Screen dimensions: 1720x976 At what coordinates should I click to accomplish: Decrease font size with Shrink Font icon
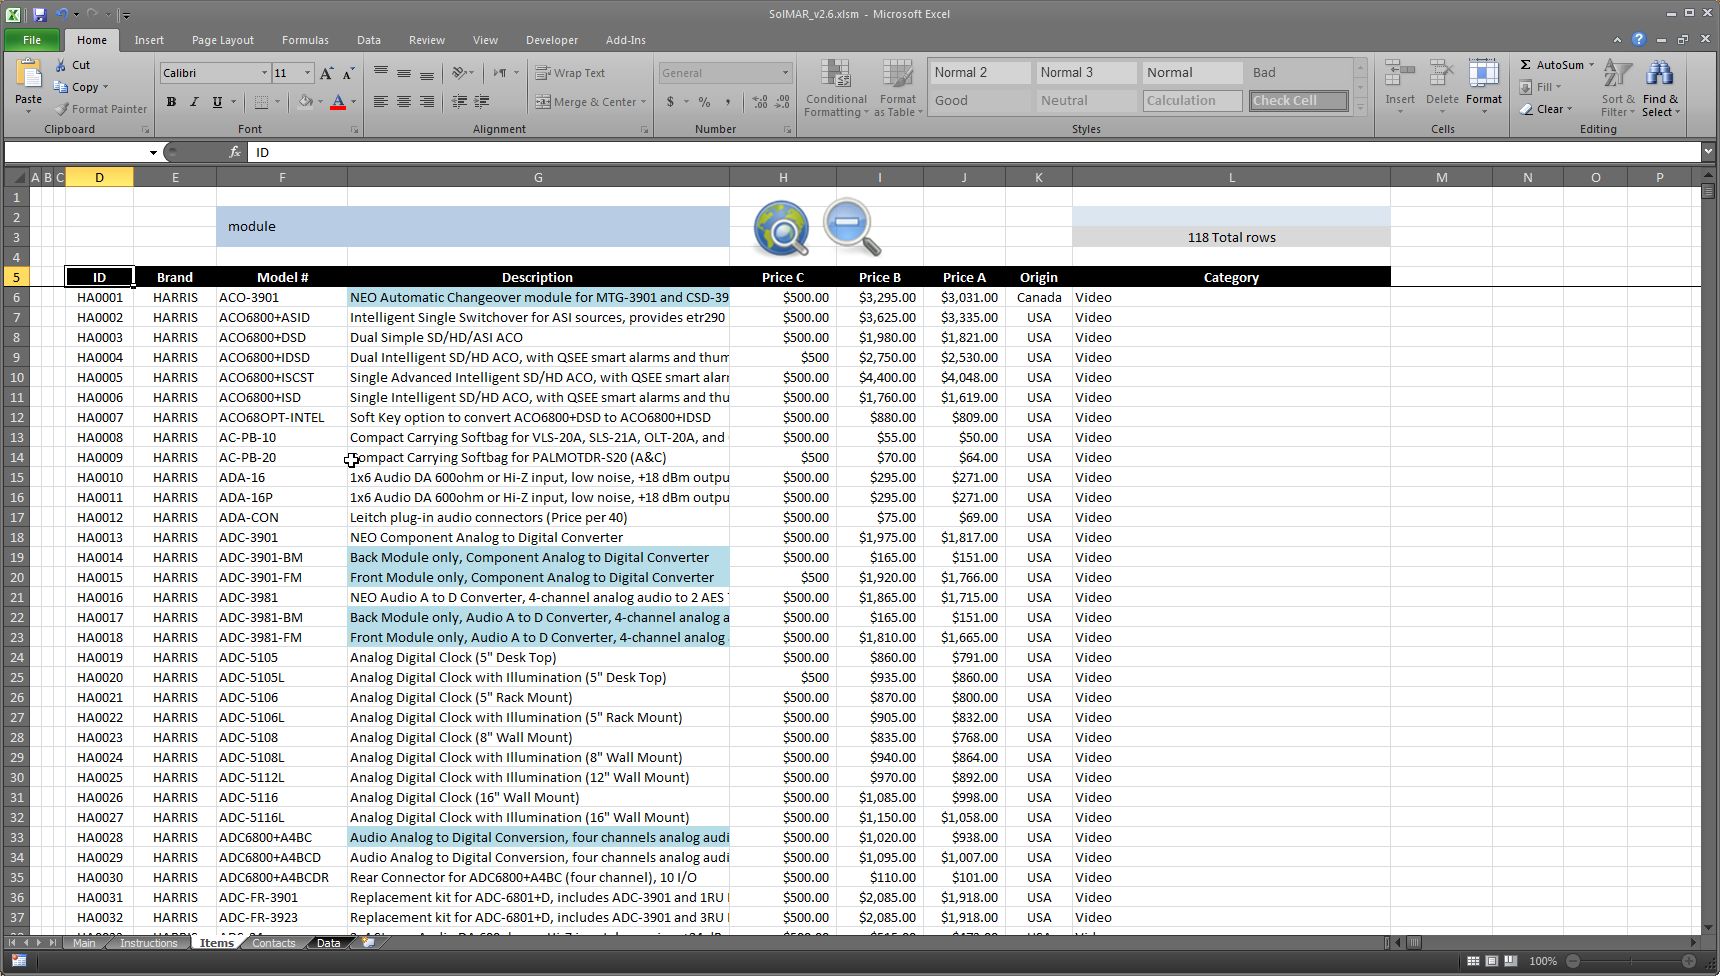pyautogui.click(x=348, y=73)
